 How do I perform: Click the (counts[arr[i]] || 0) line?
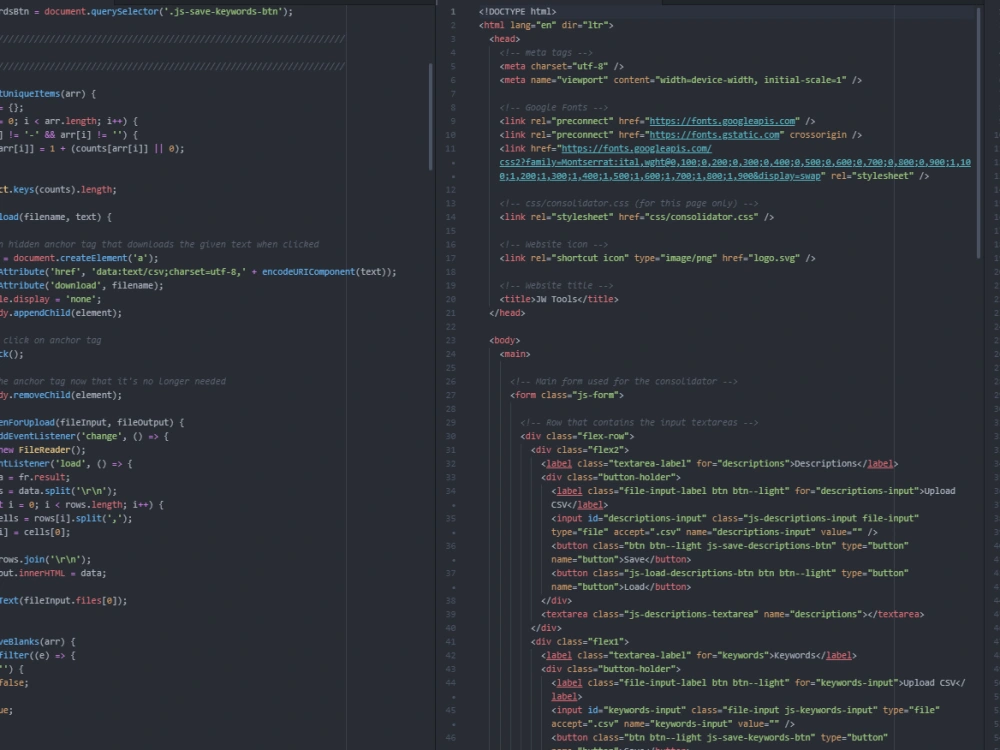[x=92, y=149]
